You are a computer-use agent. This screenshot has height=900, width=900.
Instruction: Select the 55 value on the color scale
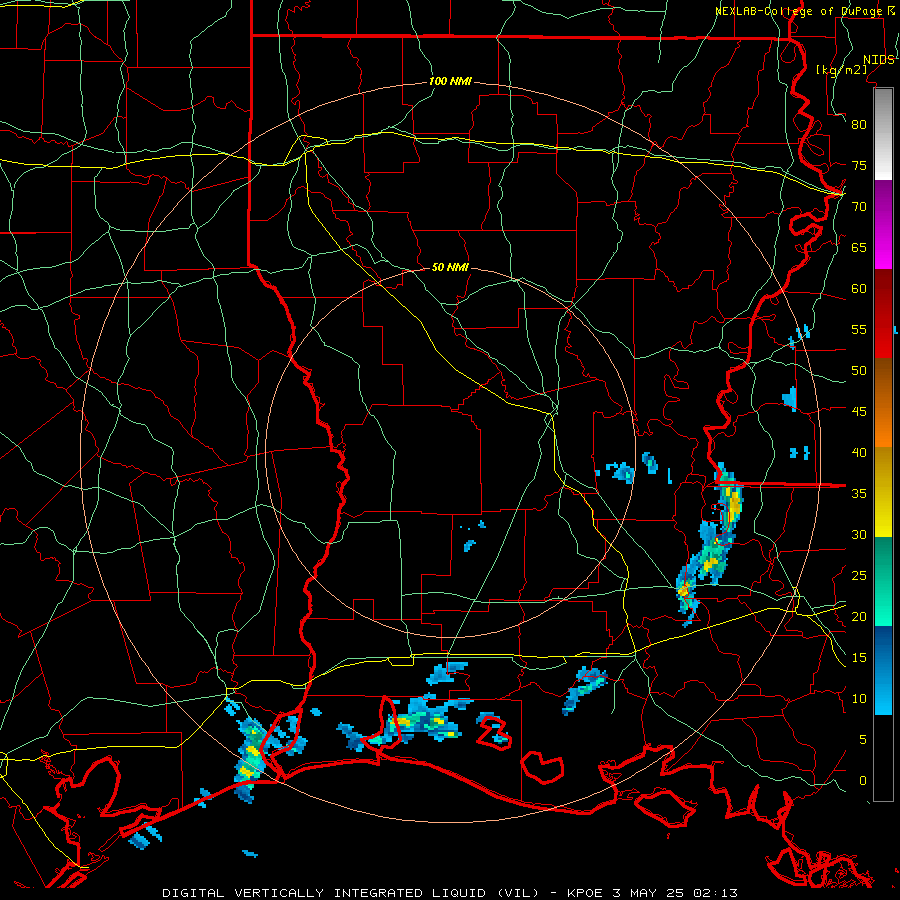click(859, 329)
